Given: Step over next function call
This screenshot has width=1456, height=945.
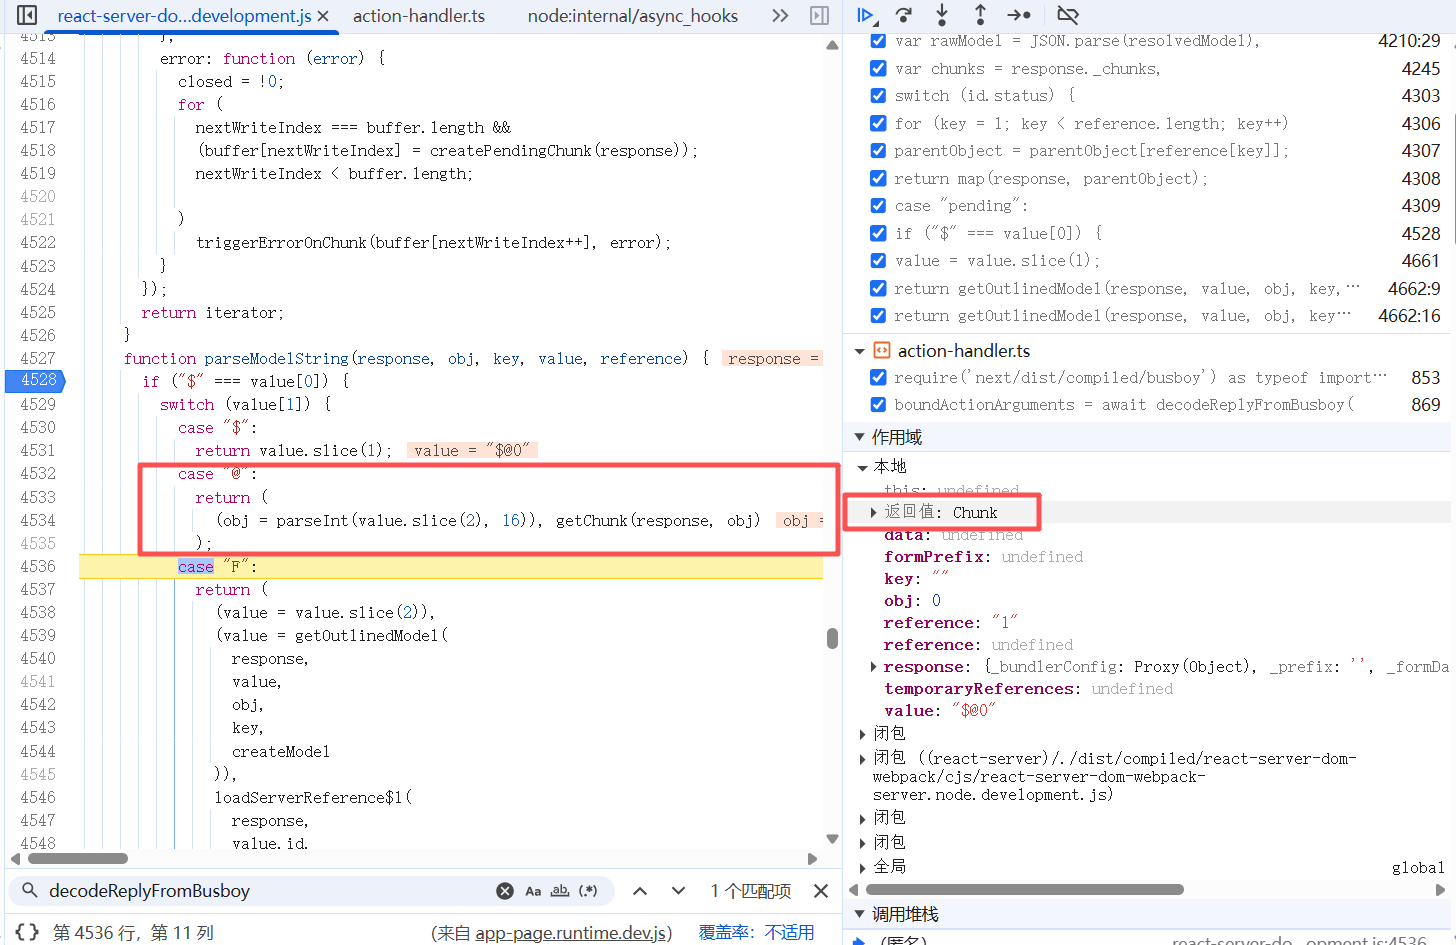Looking at the screenshot, I should pos(904,15).
